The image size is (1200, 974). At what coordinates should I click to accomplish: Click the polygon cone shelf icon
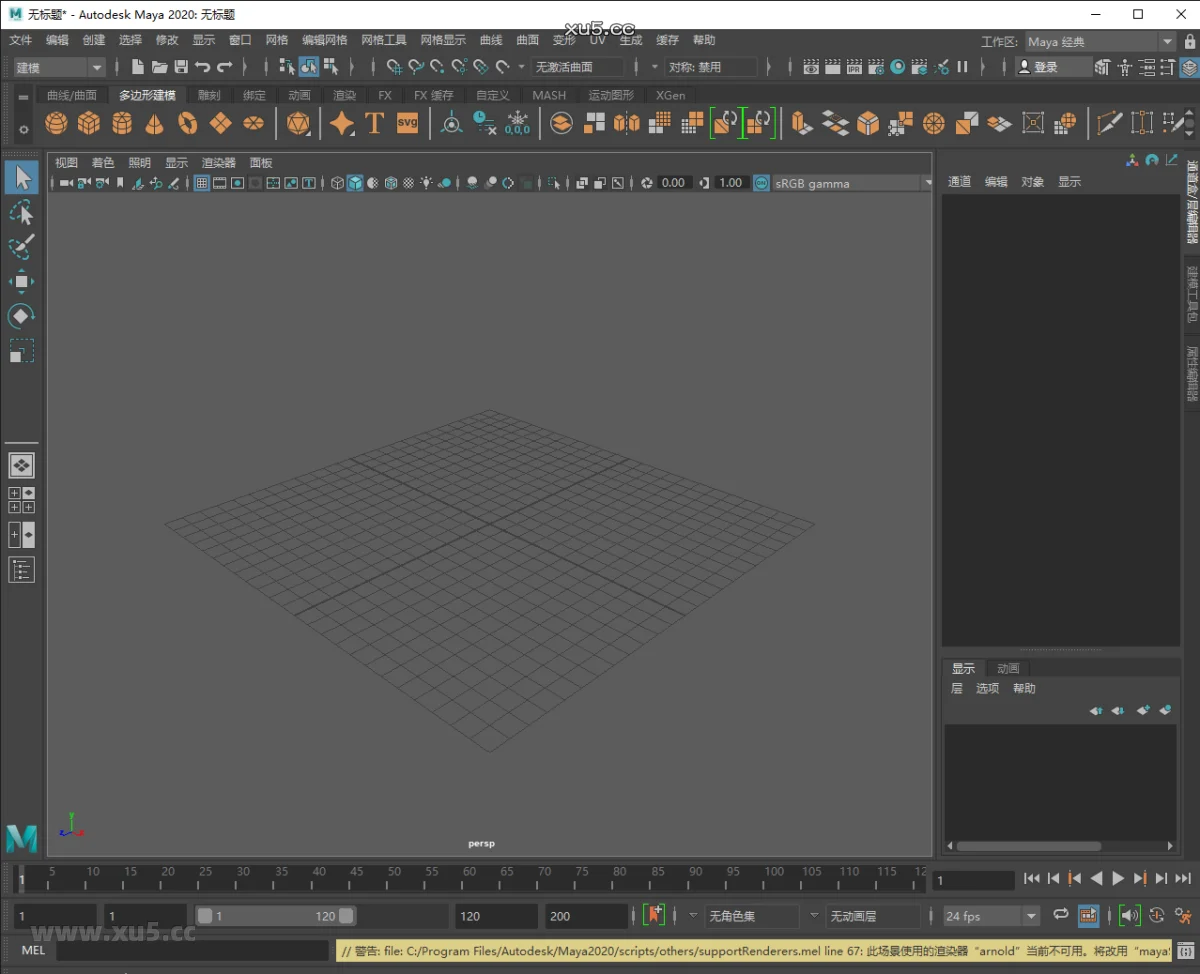click(154, 123)
